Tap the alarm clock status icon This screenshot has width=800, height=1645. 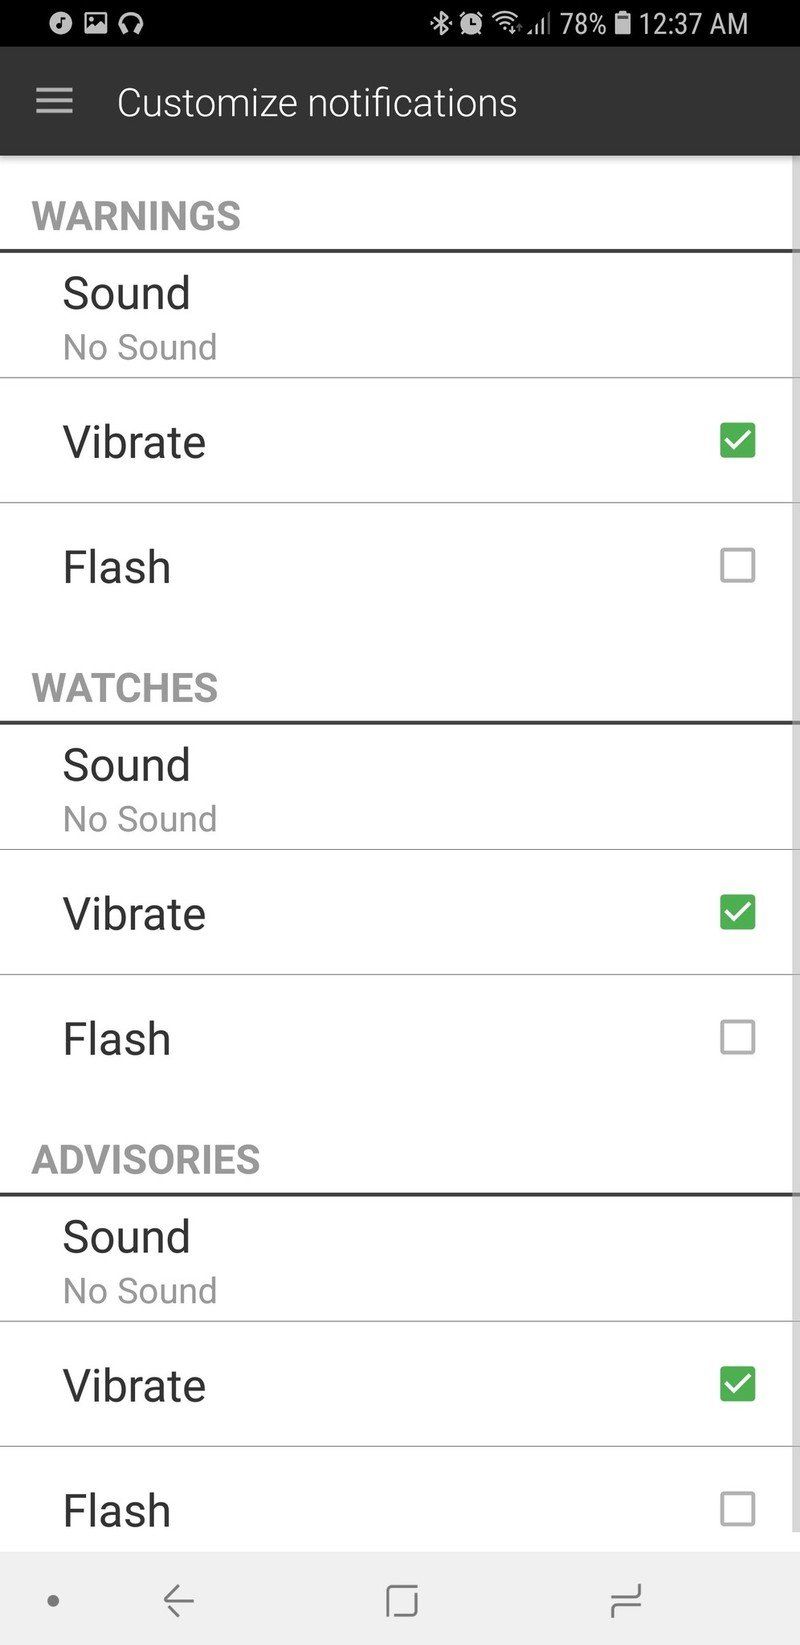tap(470, 22)
